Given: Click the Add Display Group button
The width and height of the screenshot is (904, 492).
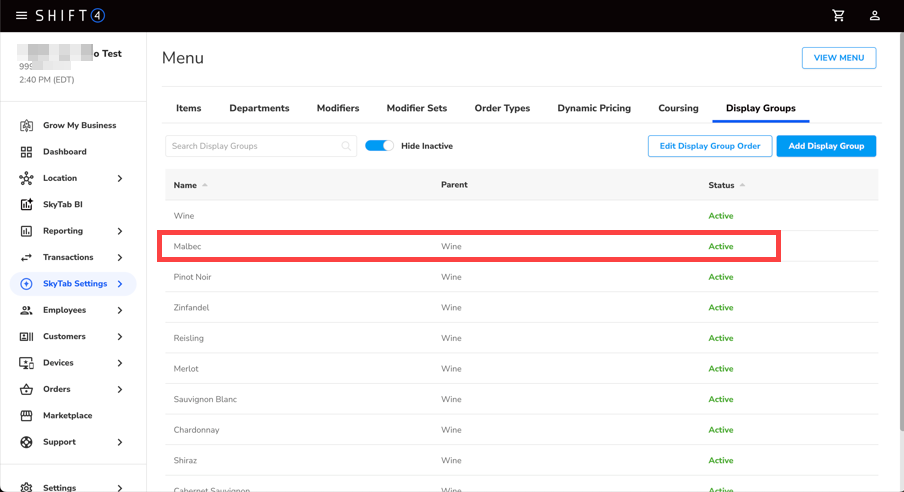Looking at the screenshot, I should click(826, 146).
